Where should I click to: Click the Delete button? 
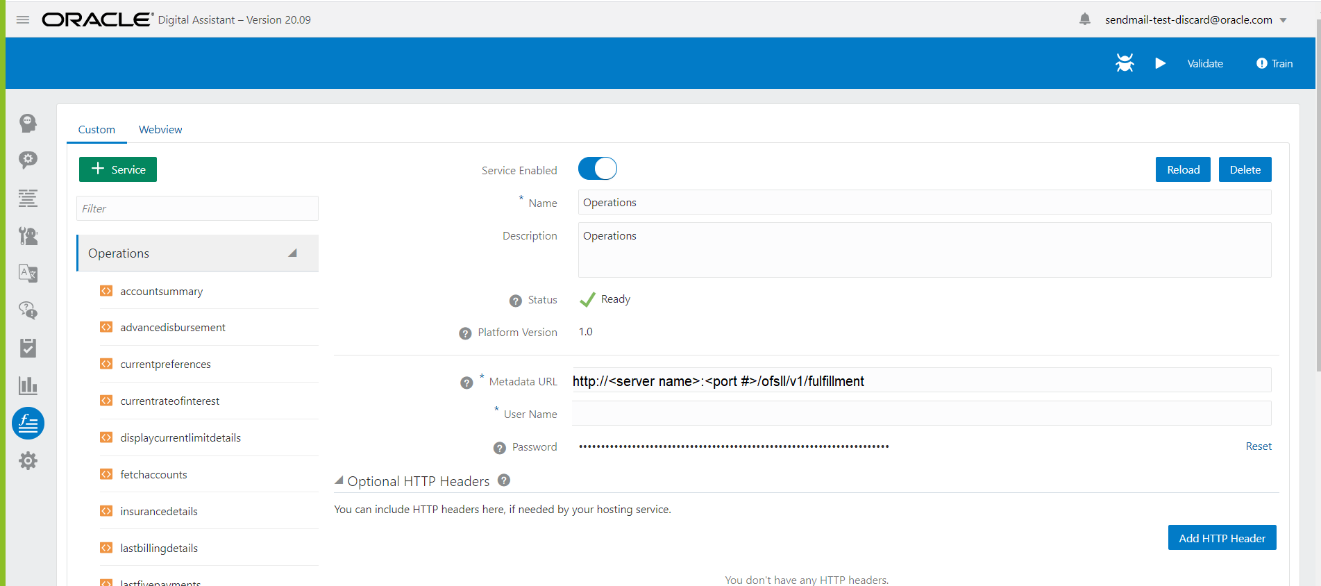[1245, 169]
